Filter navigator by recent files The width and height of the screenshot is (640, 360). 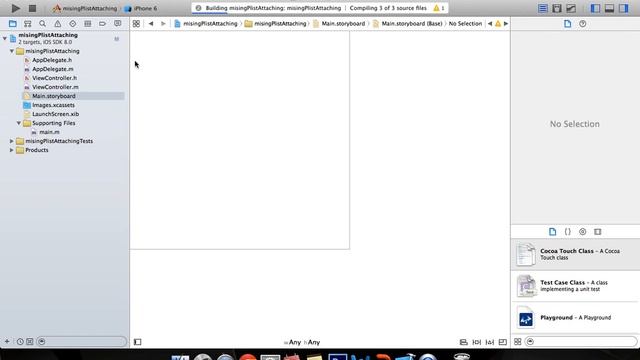coord(20,342)
